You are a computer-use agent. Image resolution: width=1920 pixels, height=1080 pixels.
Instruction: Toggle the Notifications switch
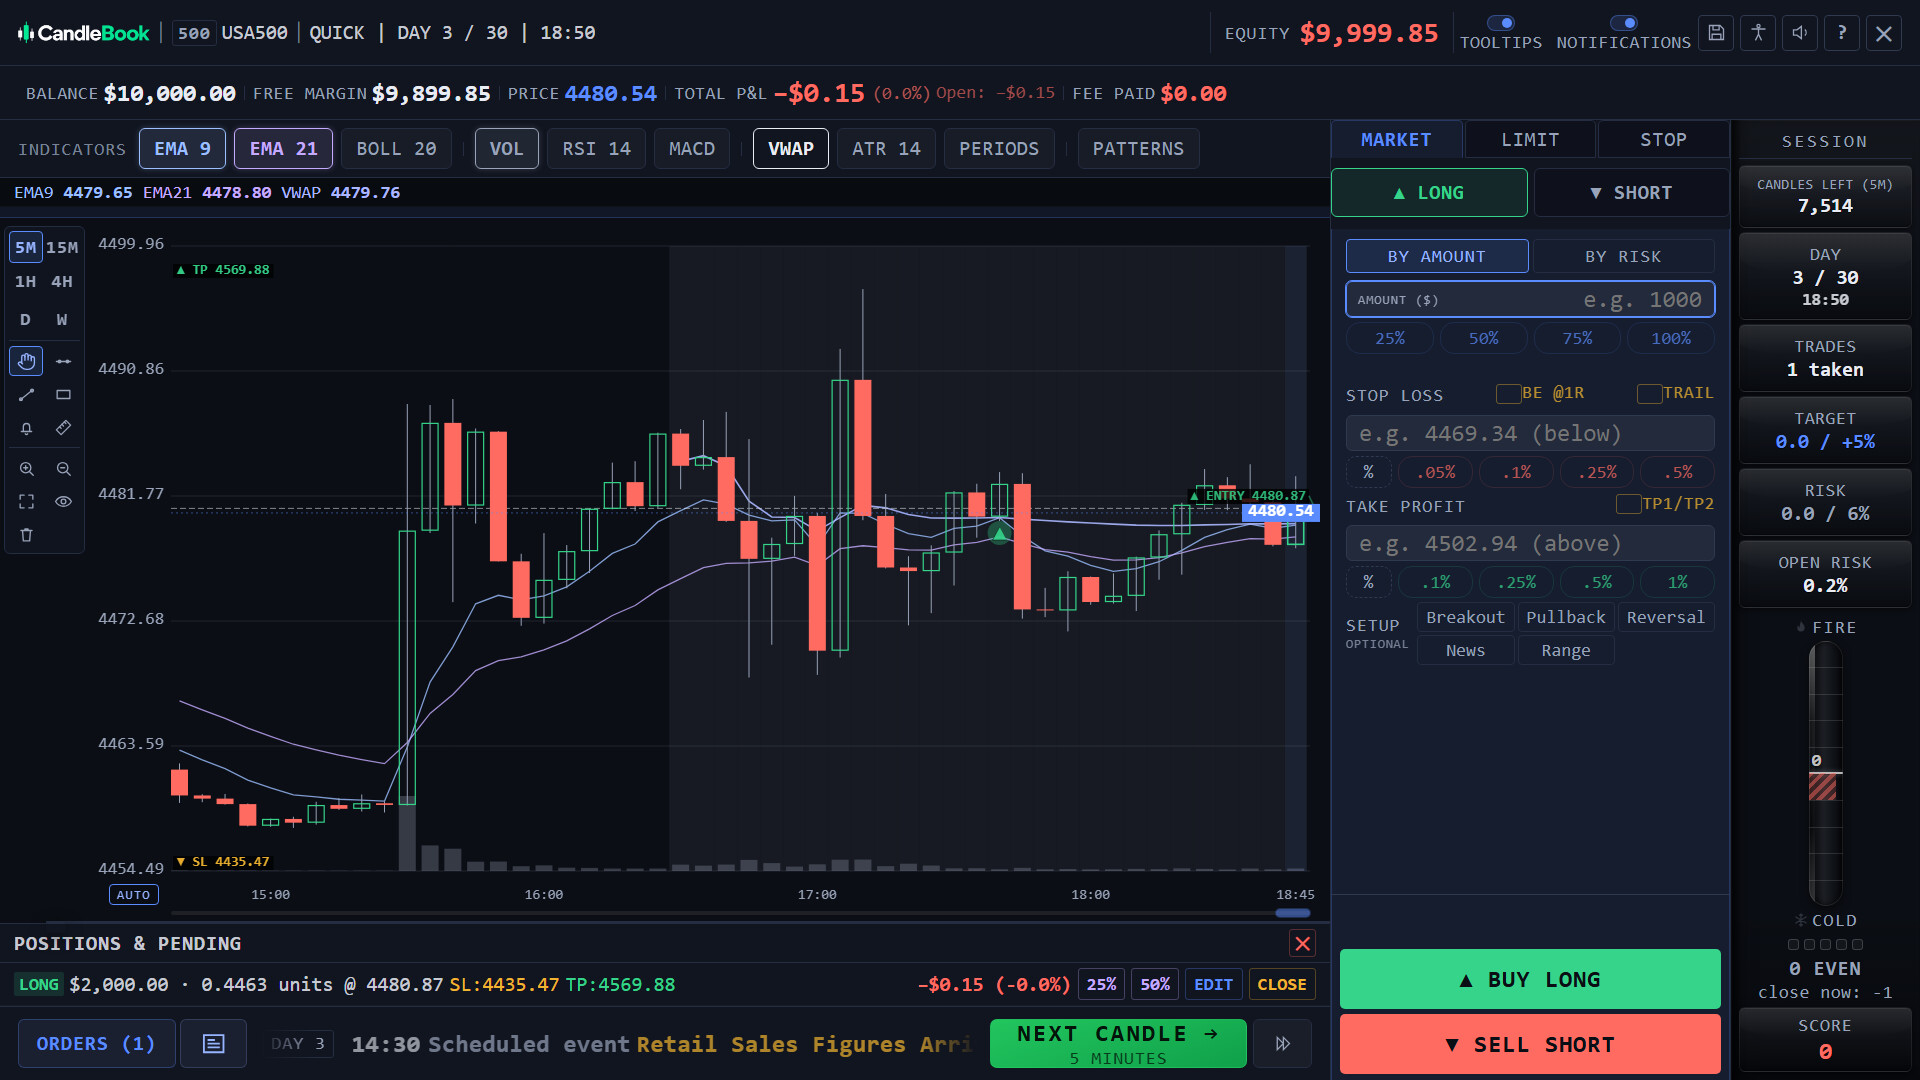pyautogui.click(x=1624, y=23)
